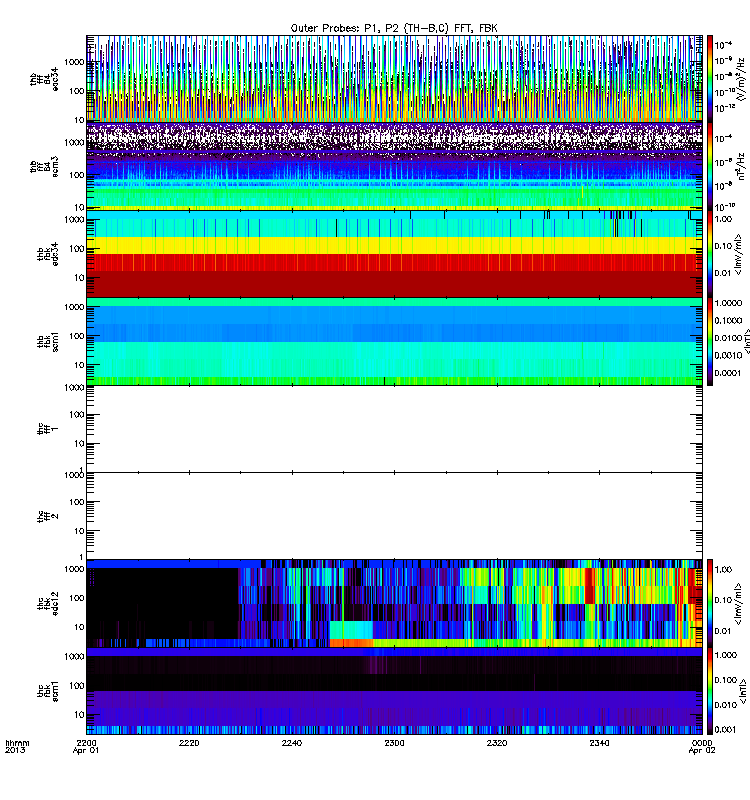
Task: Click inside the empty thc fff 2 panel
Action: point(394,516)
